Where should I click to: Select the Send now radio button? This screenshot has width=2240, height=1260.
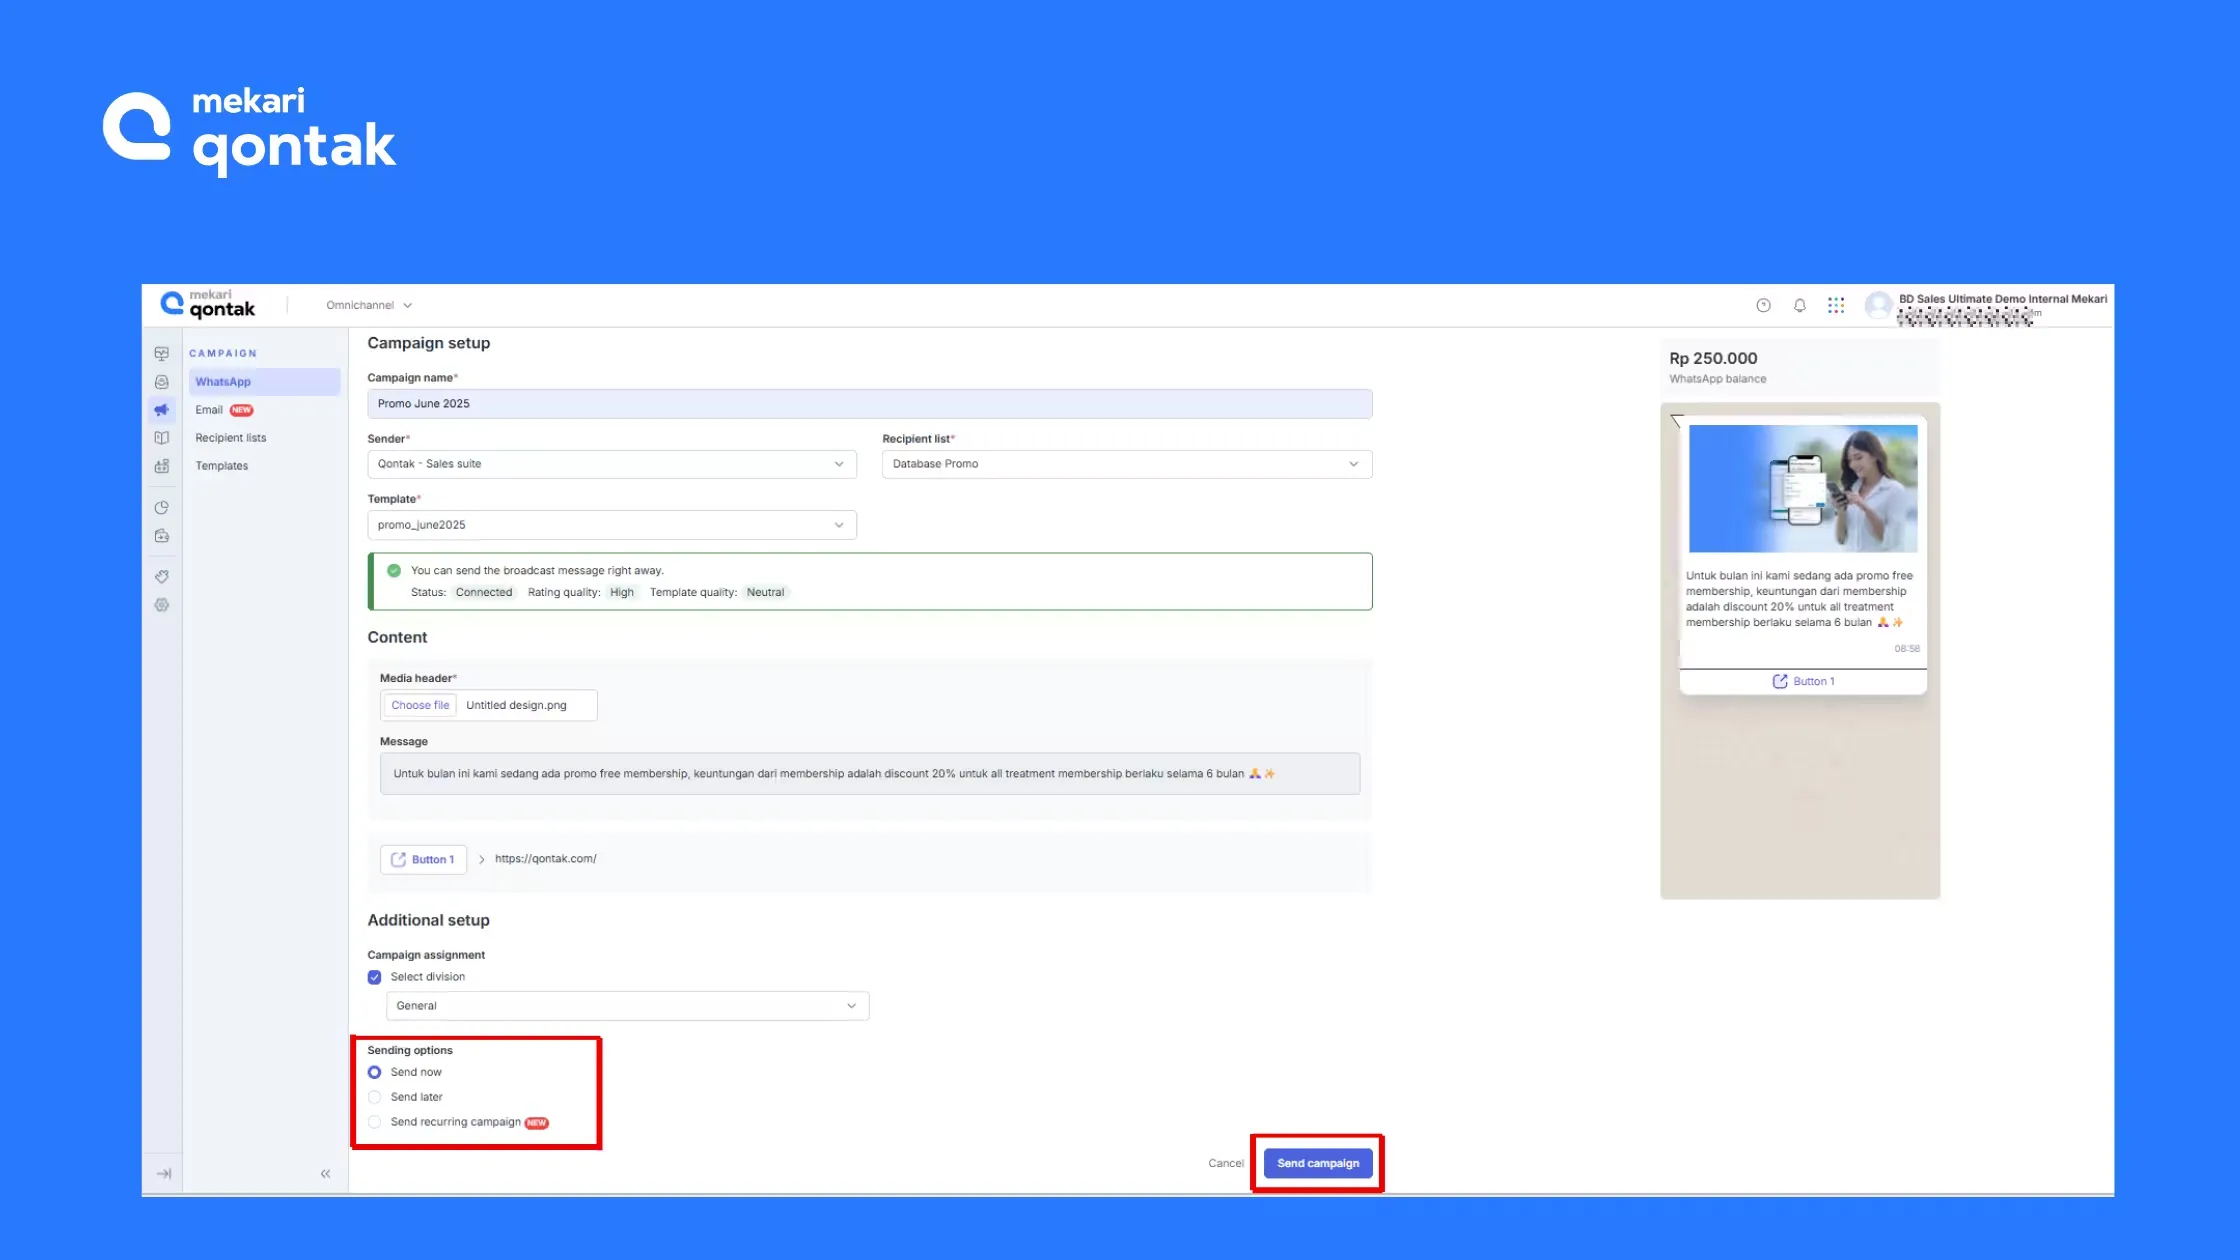375,1072
